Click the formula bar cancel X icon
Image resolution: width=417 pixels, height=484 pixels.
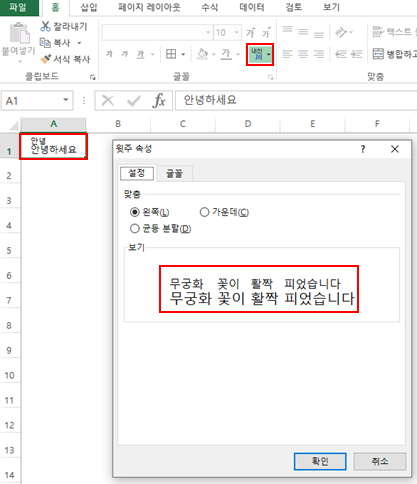108,100
